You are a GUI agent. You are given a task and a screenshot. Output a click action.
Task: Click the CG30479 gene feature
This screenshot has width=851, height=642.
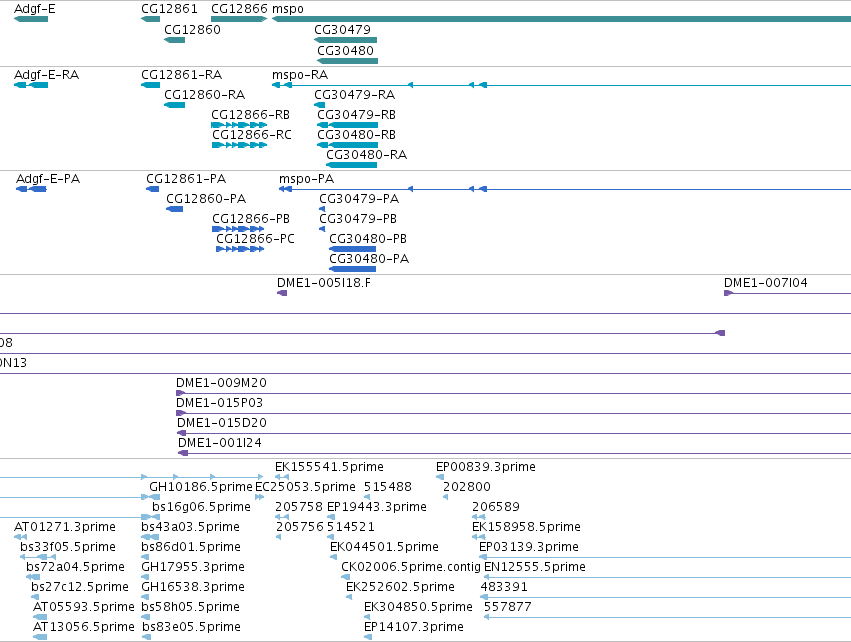[345, 40]
